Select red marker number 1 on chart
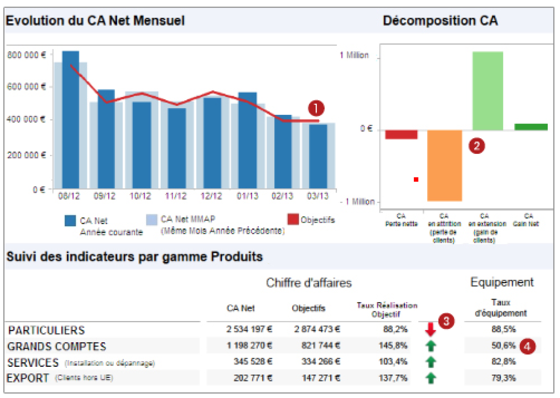The image size is (560, 398). click(316, 108)
